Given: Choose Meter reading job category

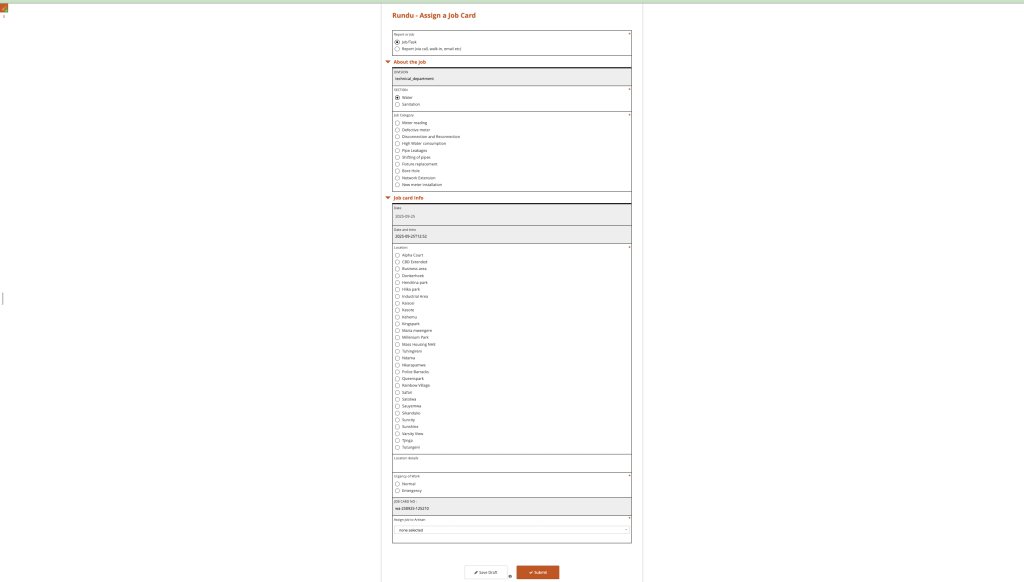Looking at the screenshot, I should tap(397, 123).
